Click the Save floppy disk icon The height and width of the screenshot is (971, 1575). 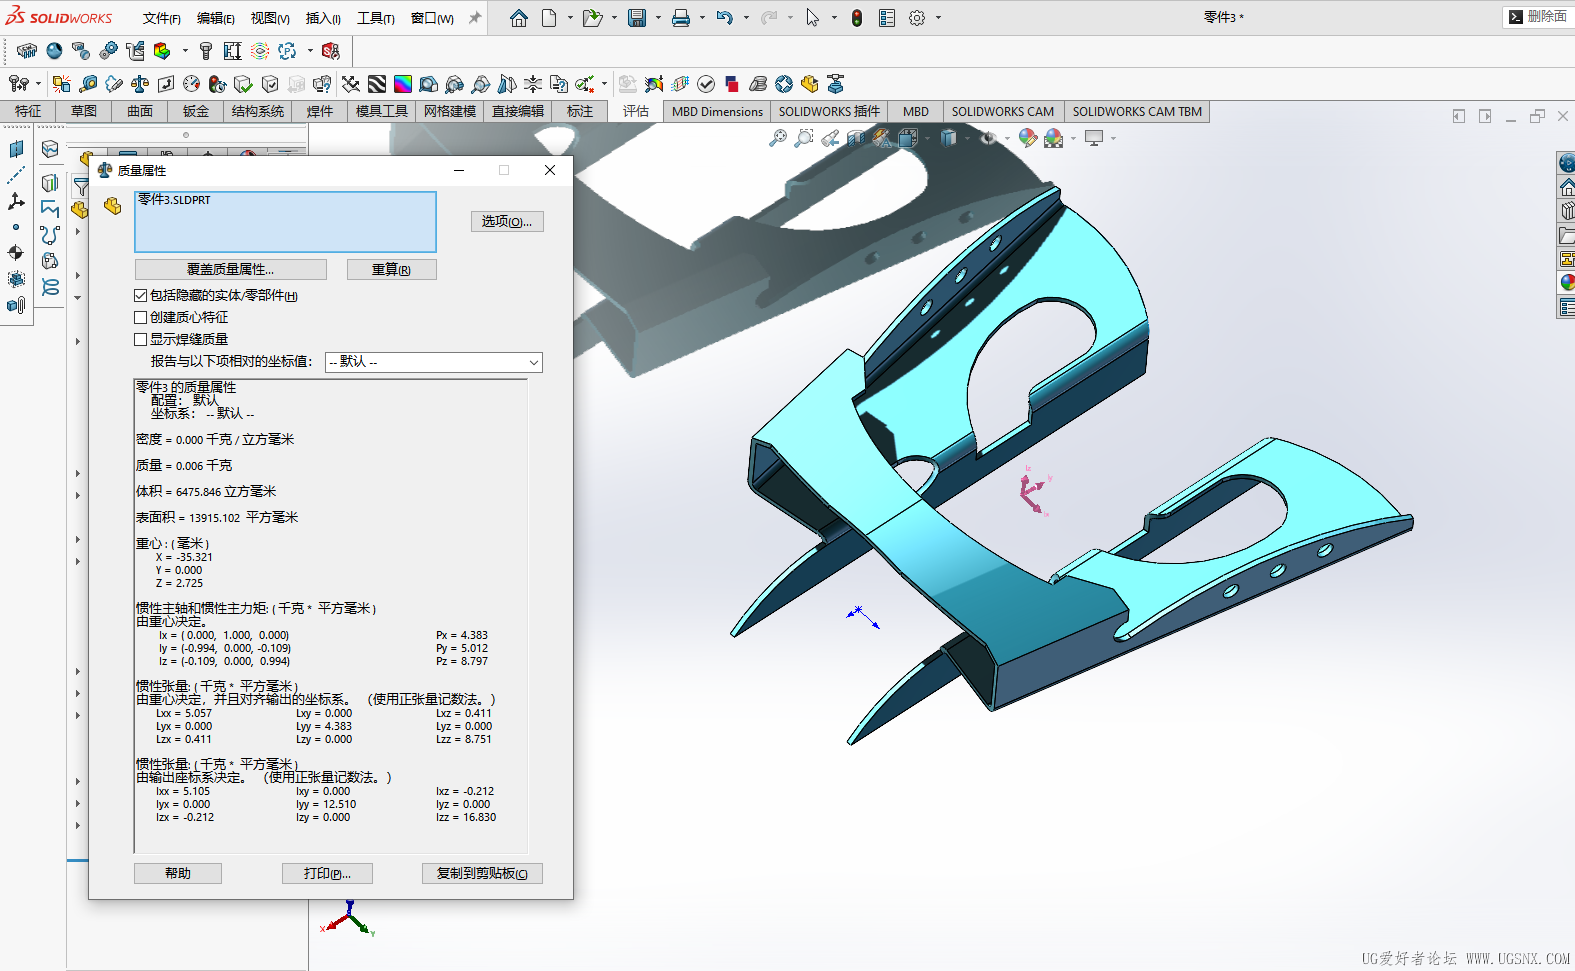point(636,18)
